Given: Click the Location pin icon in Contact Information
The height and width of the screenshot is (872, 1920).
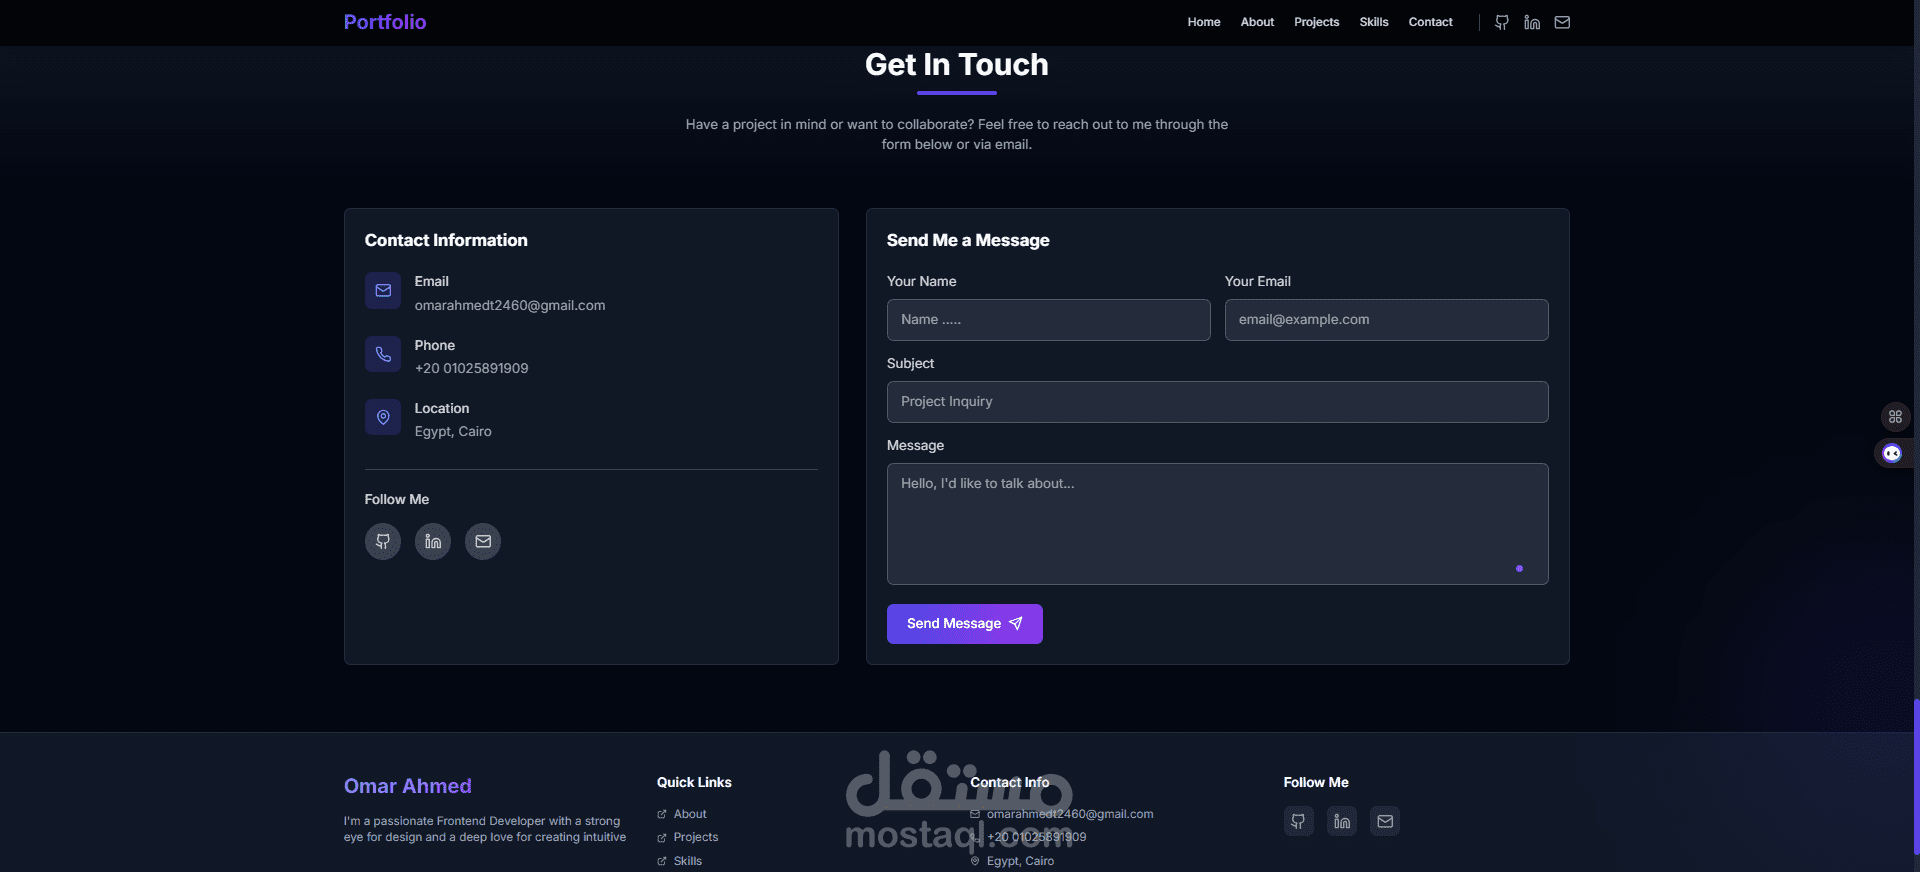Looking at the screenshot, I should 383,417.
